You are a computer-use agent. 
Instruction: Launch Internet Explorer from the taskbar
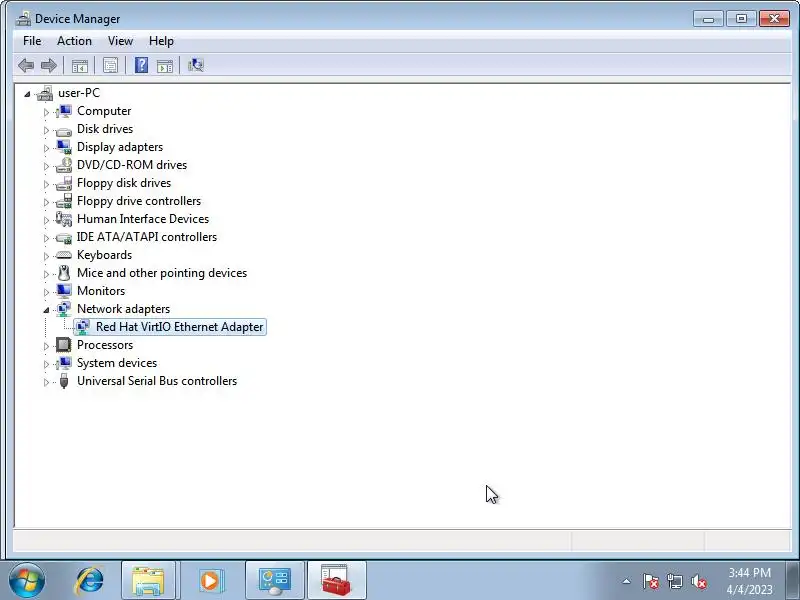[90, 581]
